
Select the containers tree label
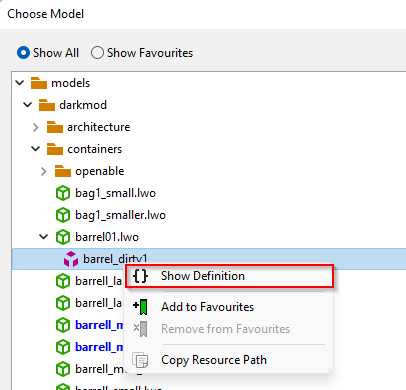click(95, 149)
